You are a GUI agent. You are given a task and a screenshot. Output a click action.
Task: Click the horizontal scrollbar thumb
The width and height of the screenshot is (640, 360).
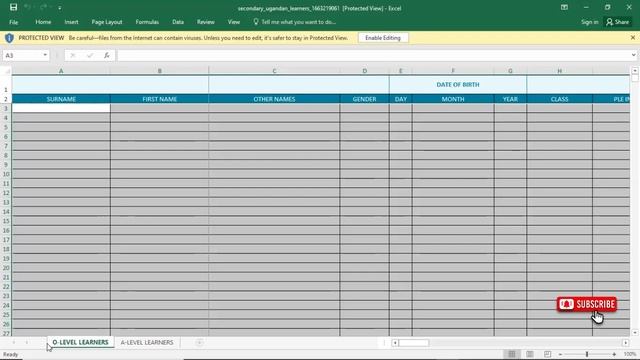coord(413,343)
